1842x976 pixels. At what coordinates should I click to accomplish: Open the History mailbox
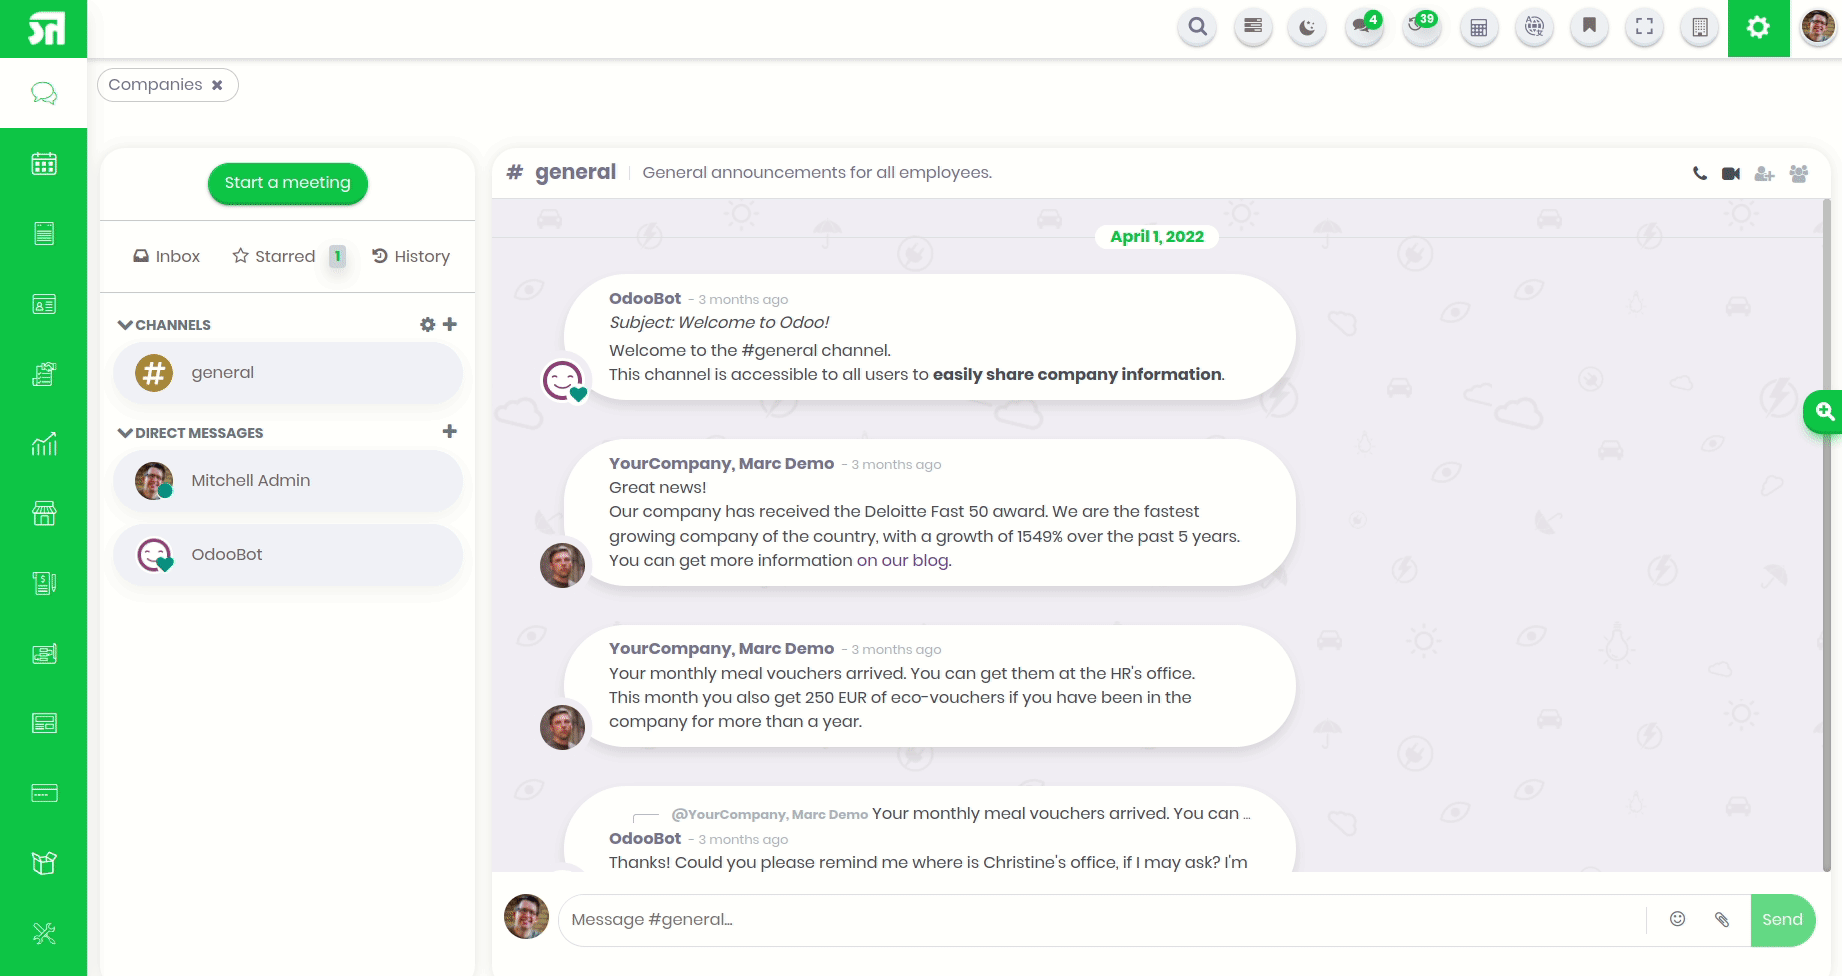click(x=411, y=256)
